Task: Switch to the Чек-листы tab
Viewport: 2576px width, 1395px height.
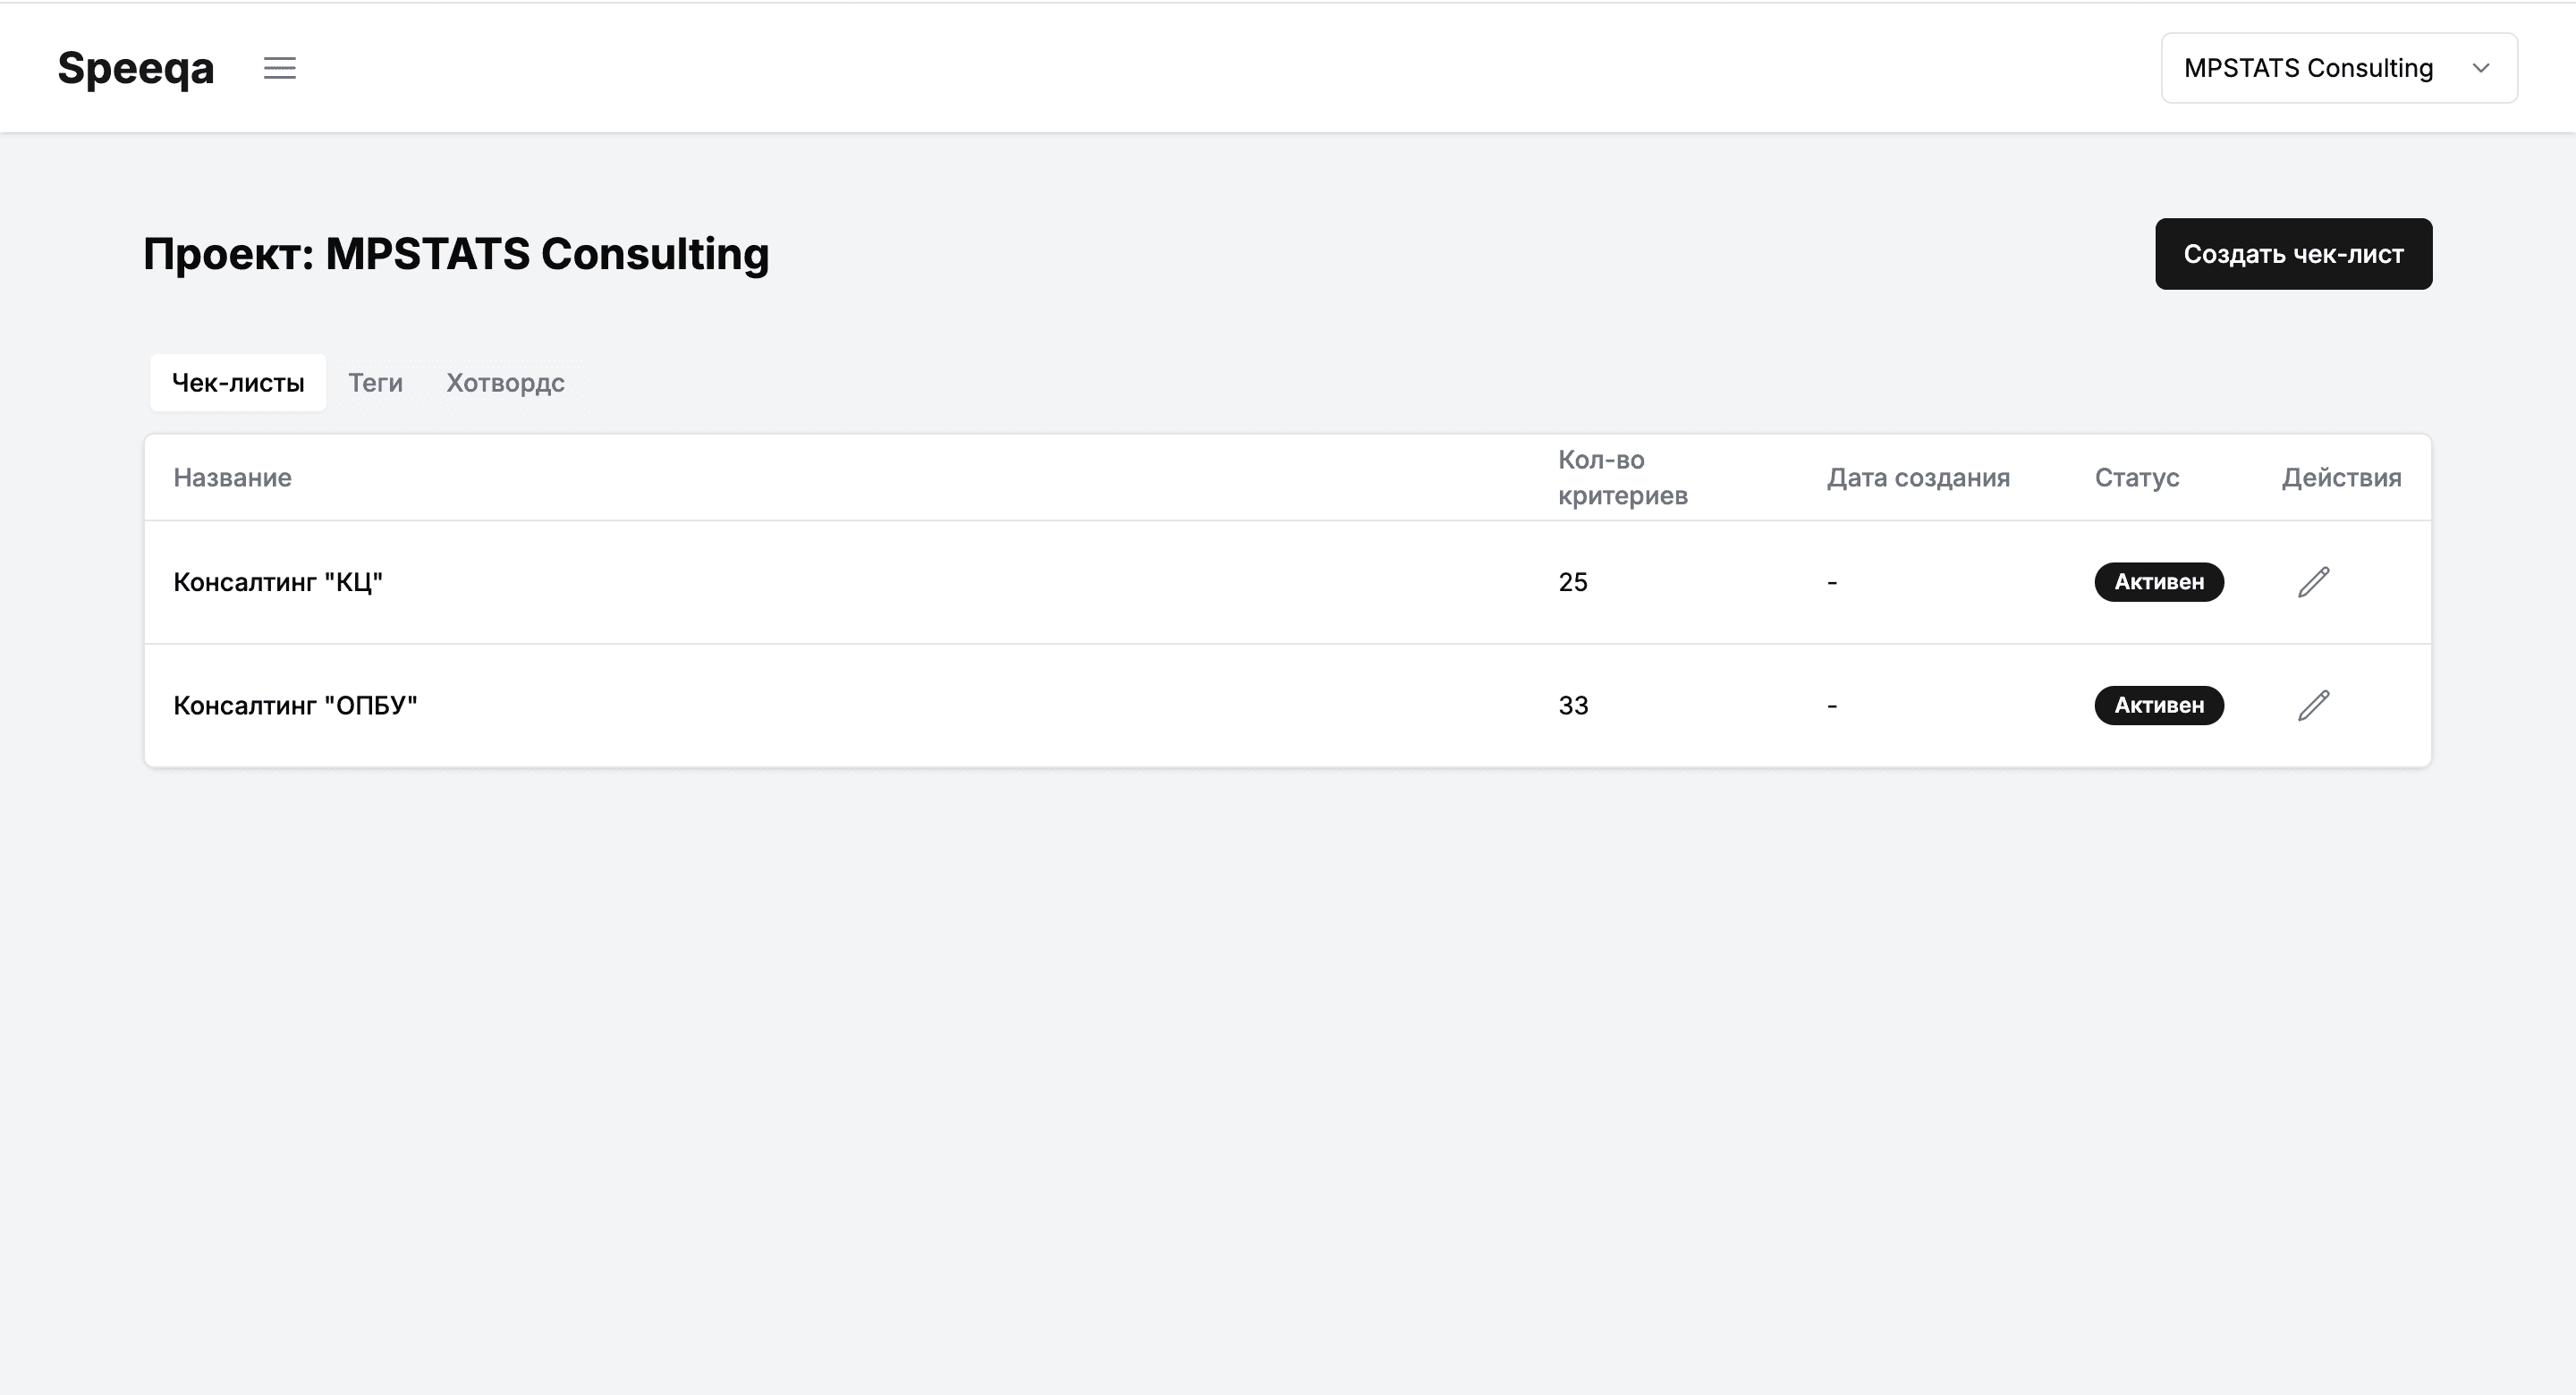Action: click(238, 383)
